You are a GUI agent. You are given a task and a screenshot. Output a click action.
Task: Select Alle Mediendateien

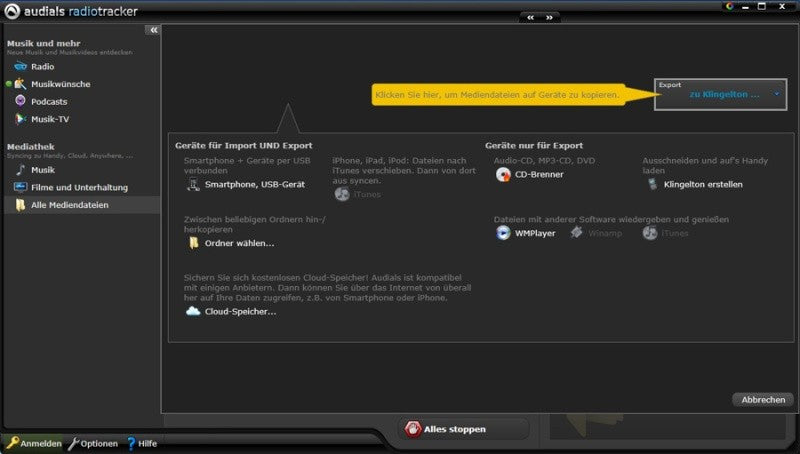point(69,205)
